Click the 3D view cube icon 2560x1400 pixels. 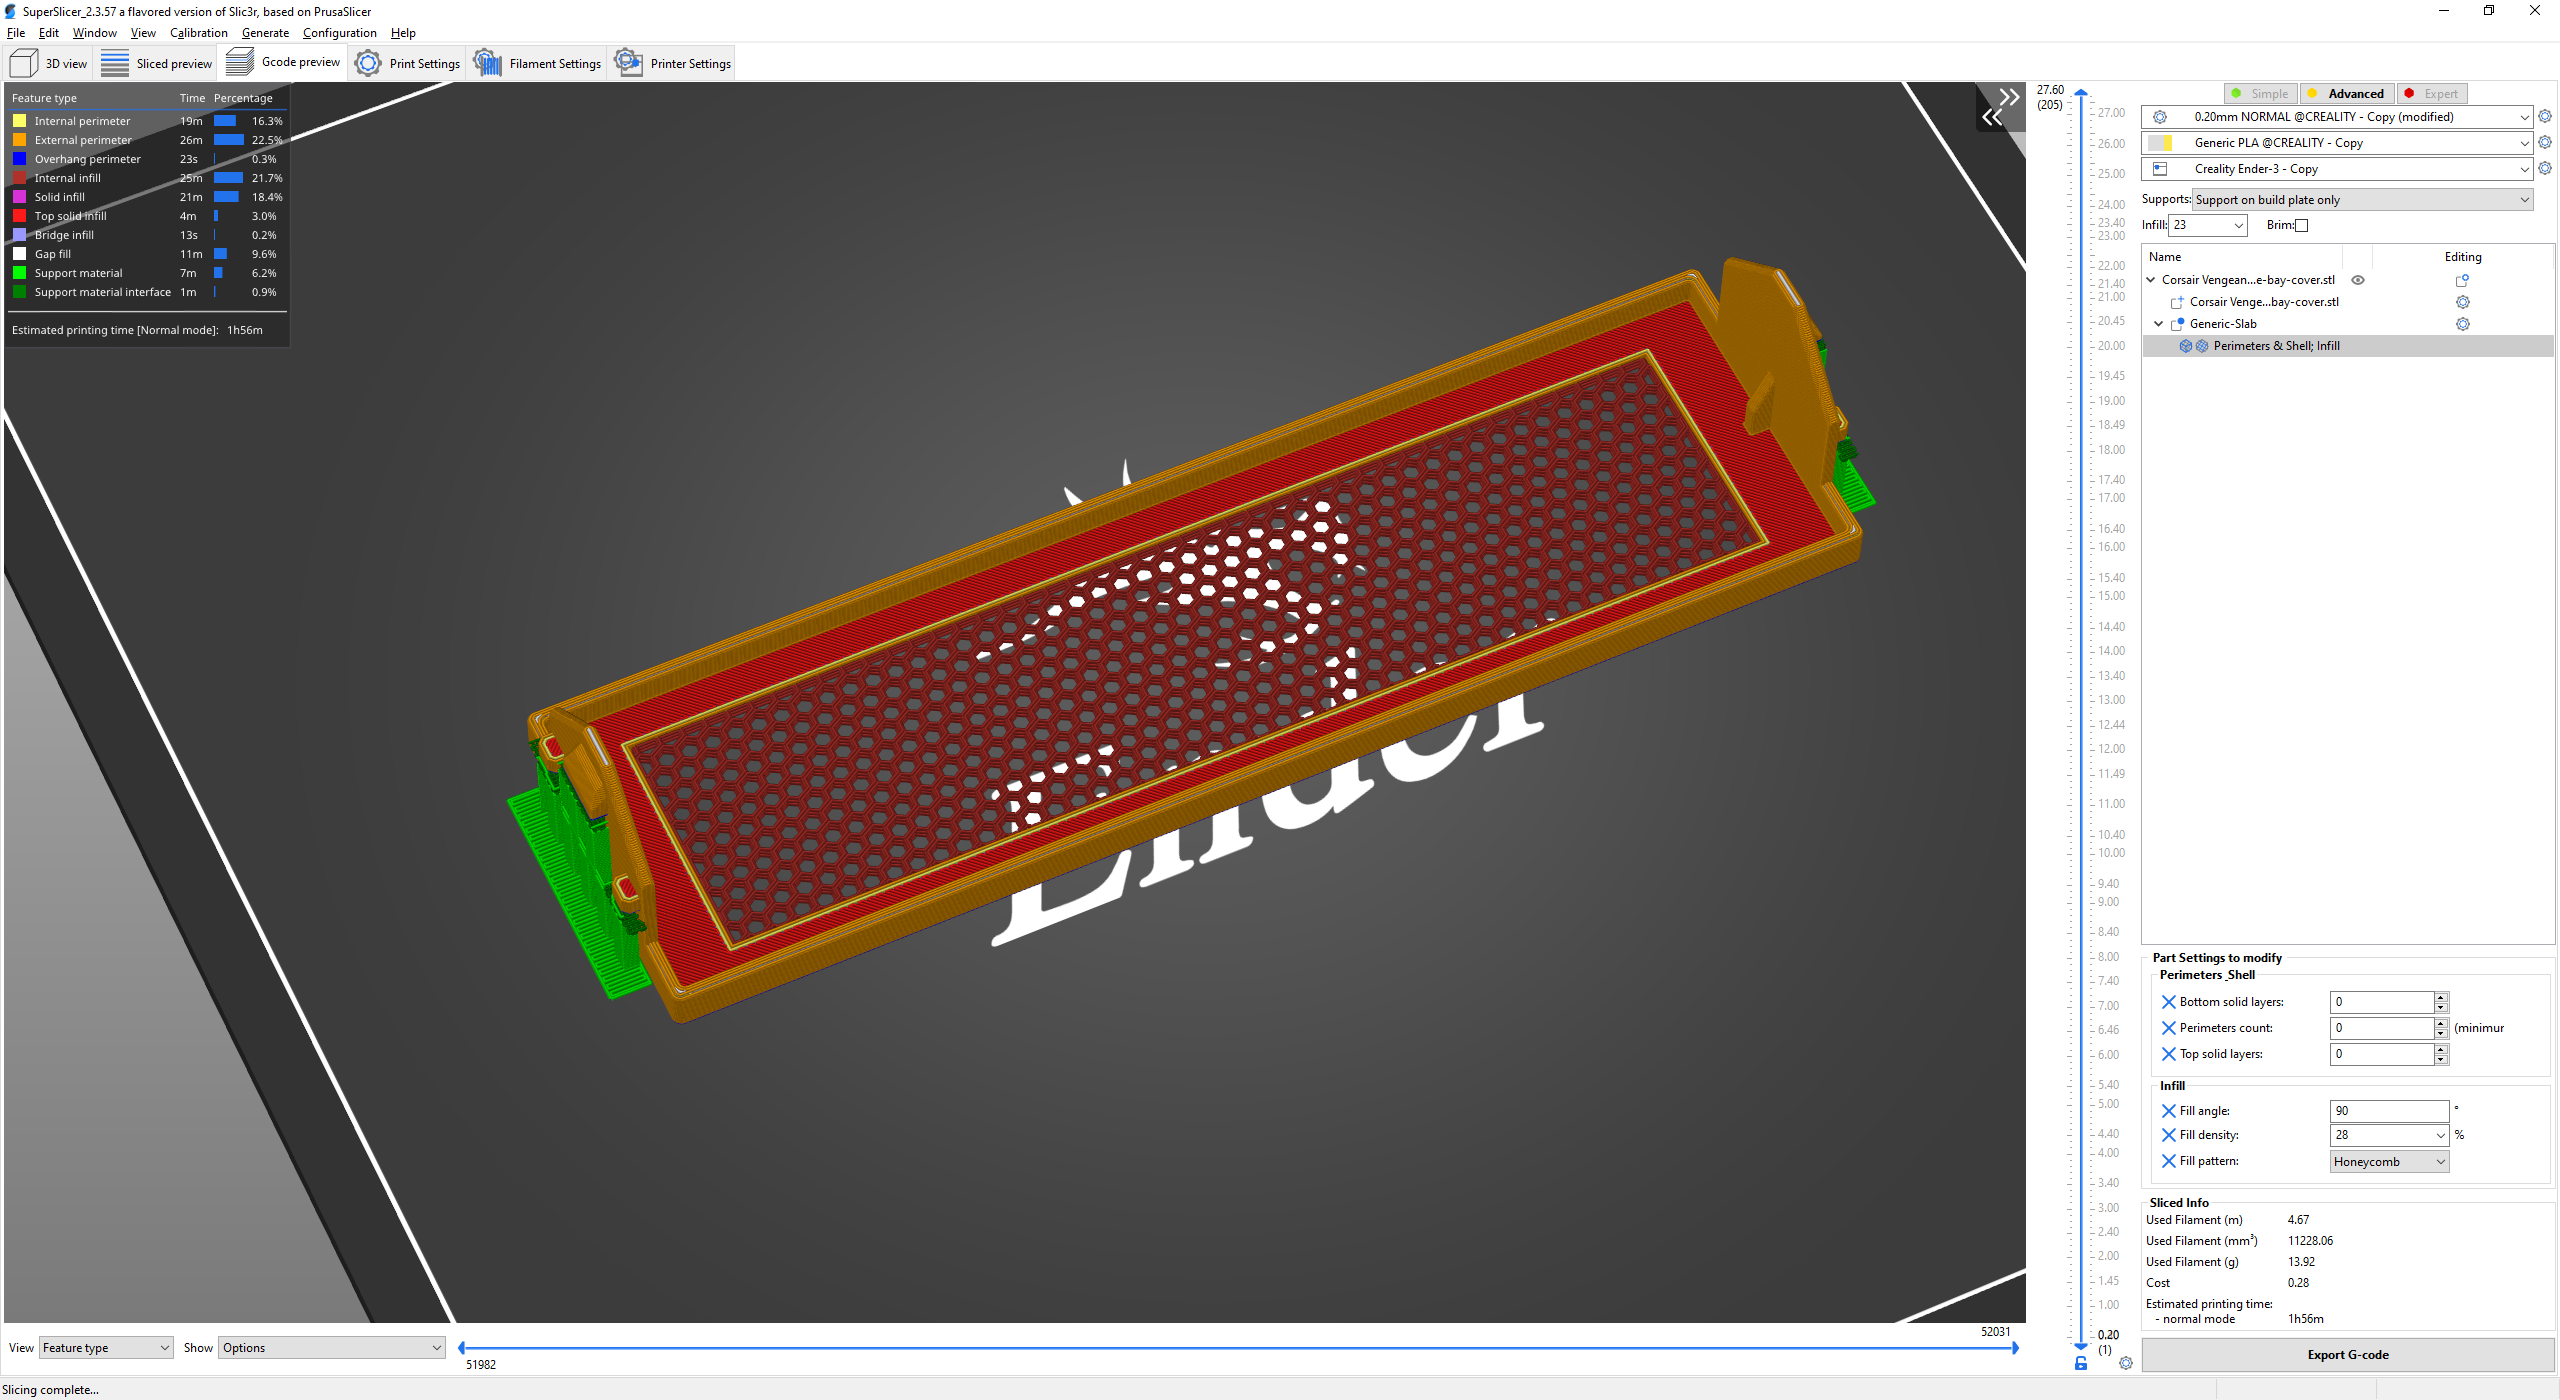coord(24,63)
